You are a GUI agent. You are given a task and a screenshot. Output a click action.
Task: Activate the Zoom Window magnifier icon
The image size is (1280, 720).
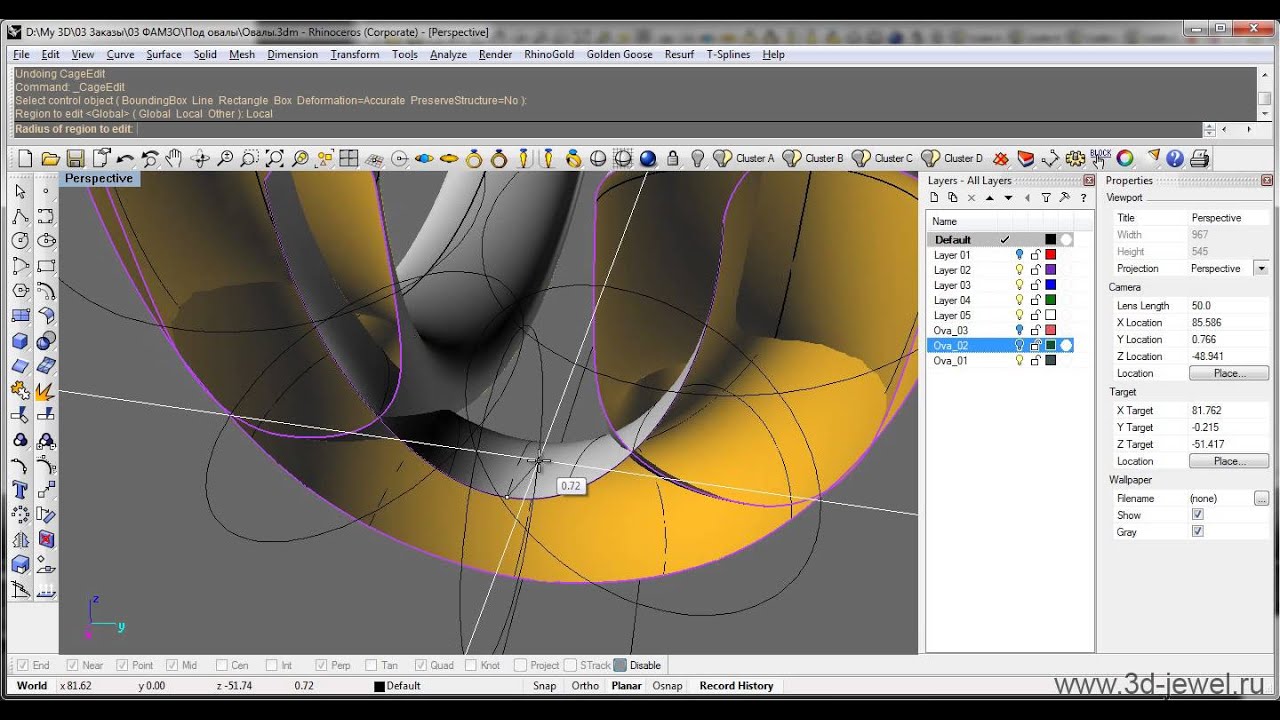[x=250, y=158]
